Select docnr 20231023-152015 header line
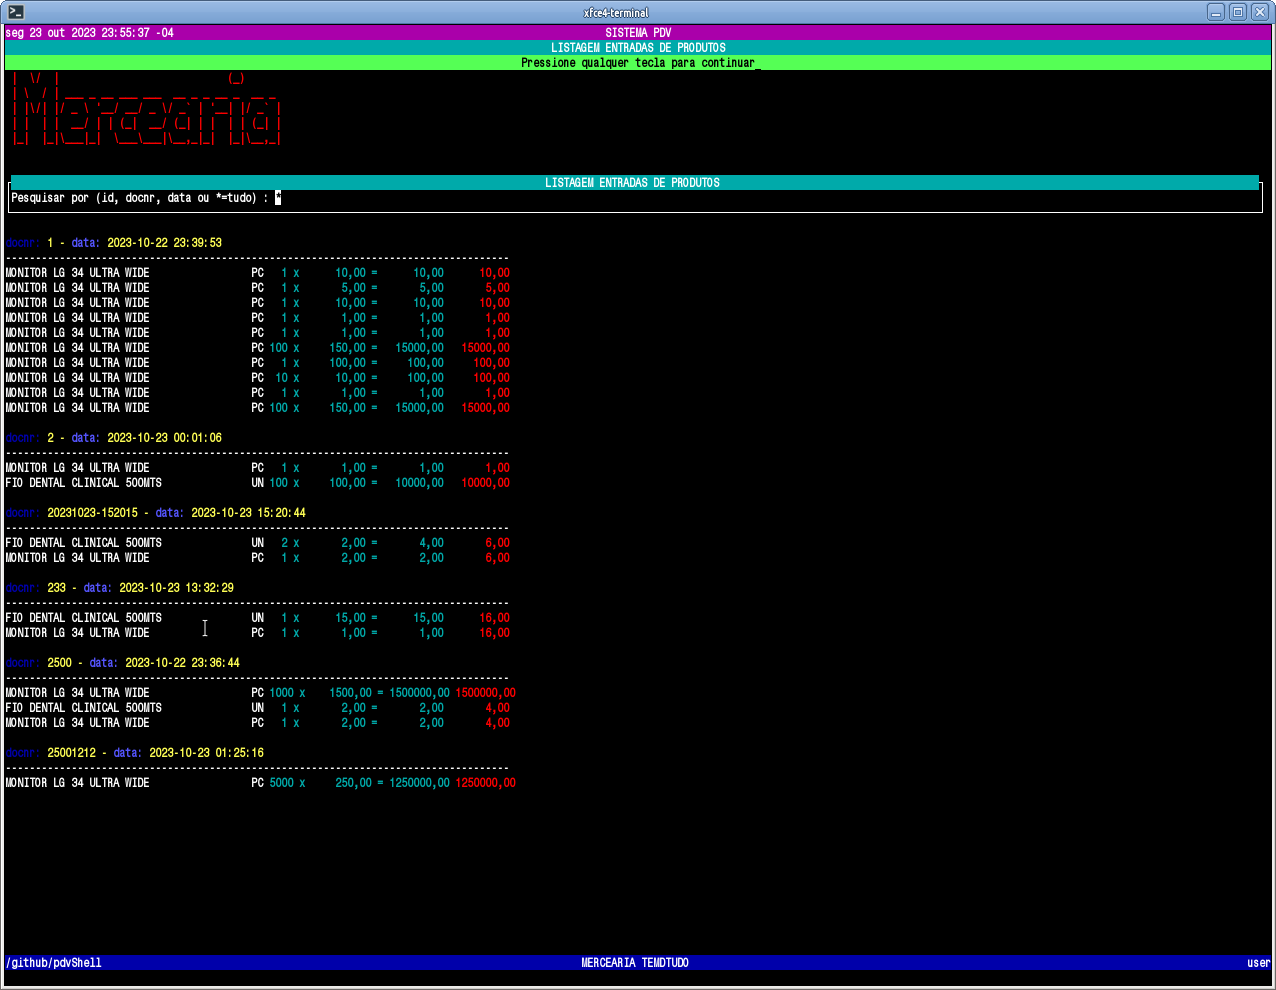 coord(156,513)
